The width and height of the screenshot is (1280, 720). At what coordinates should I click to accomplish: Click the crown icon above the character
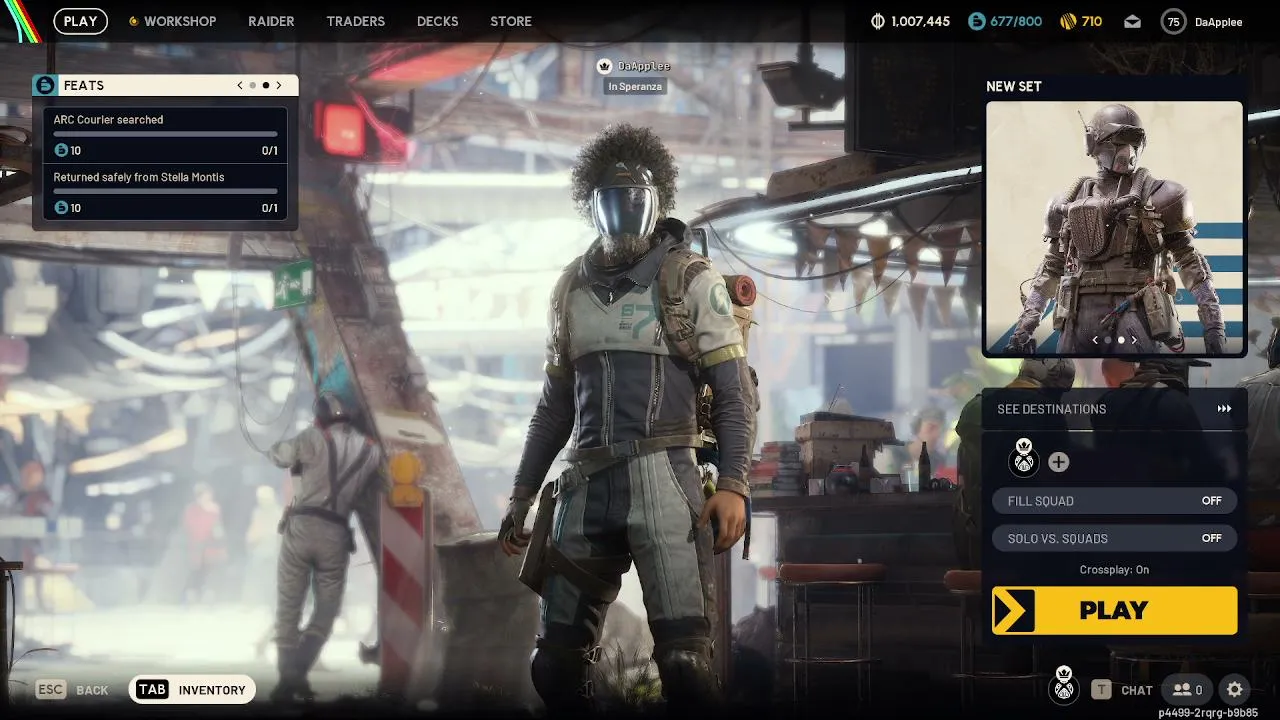[x=604, y=66]
